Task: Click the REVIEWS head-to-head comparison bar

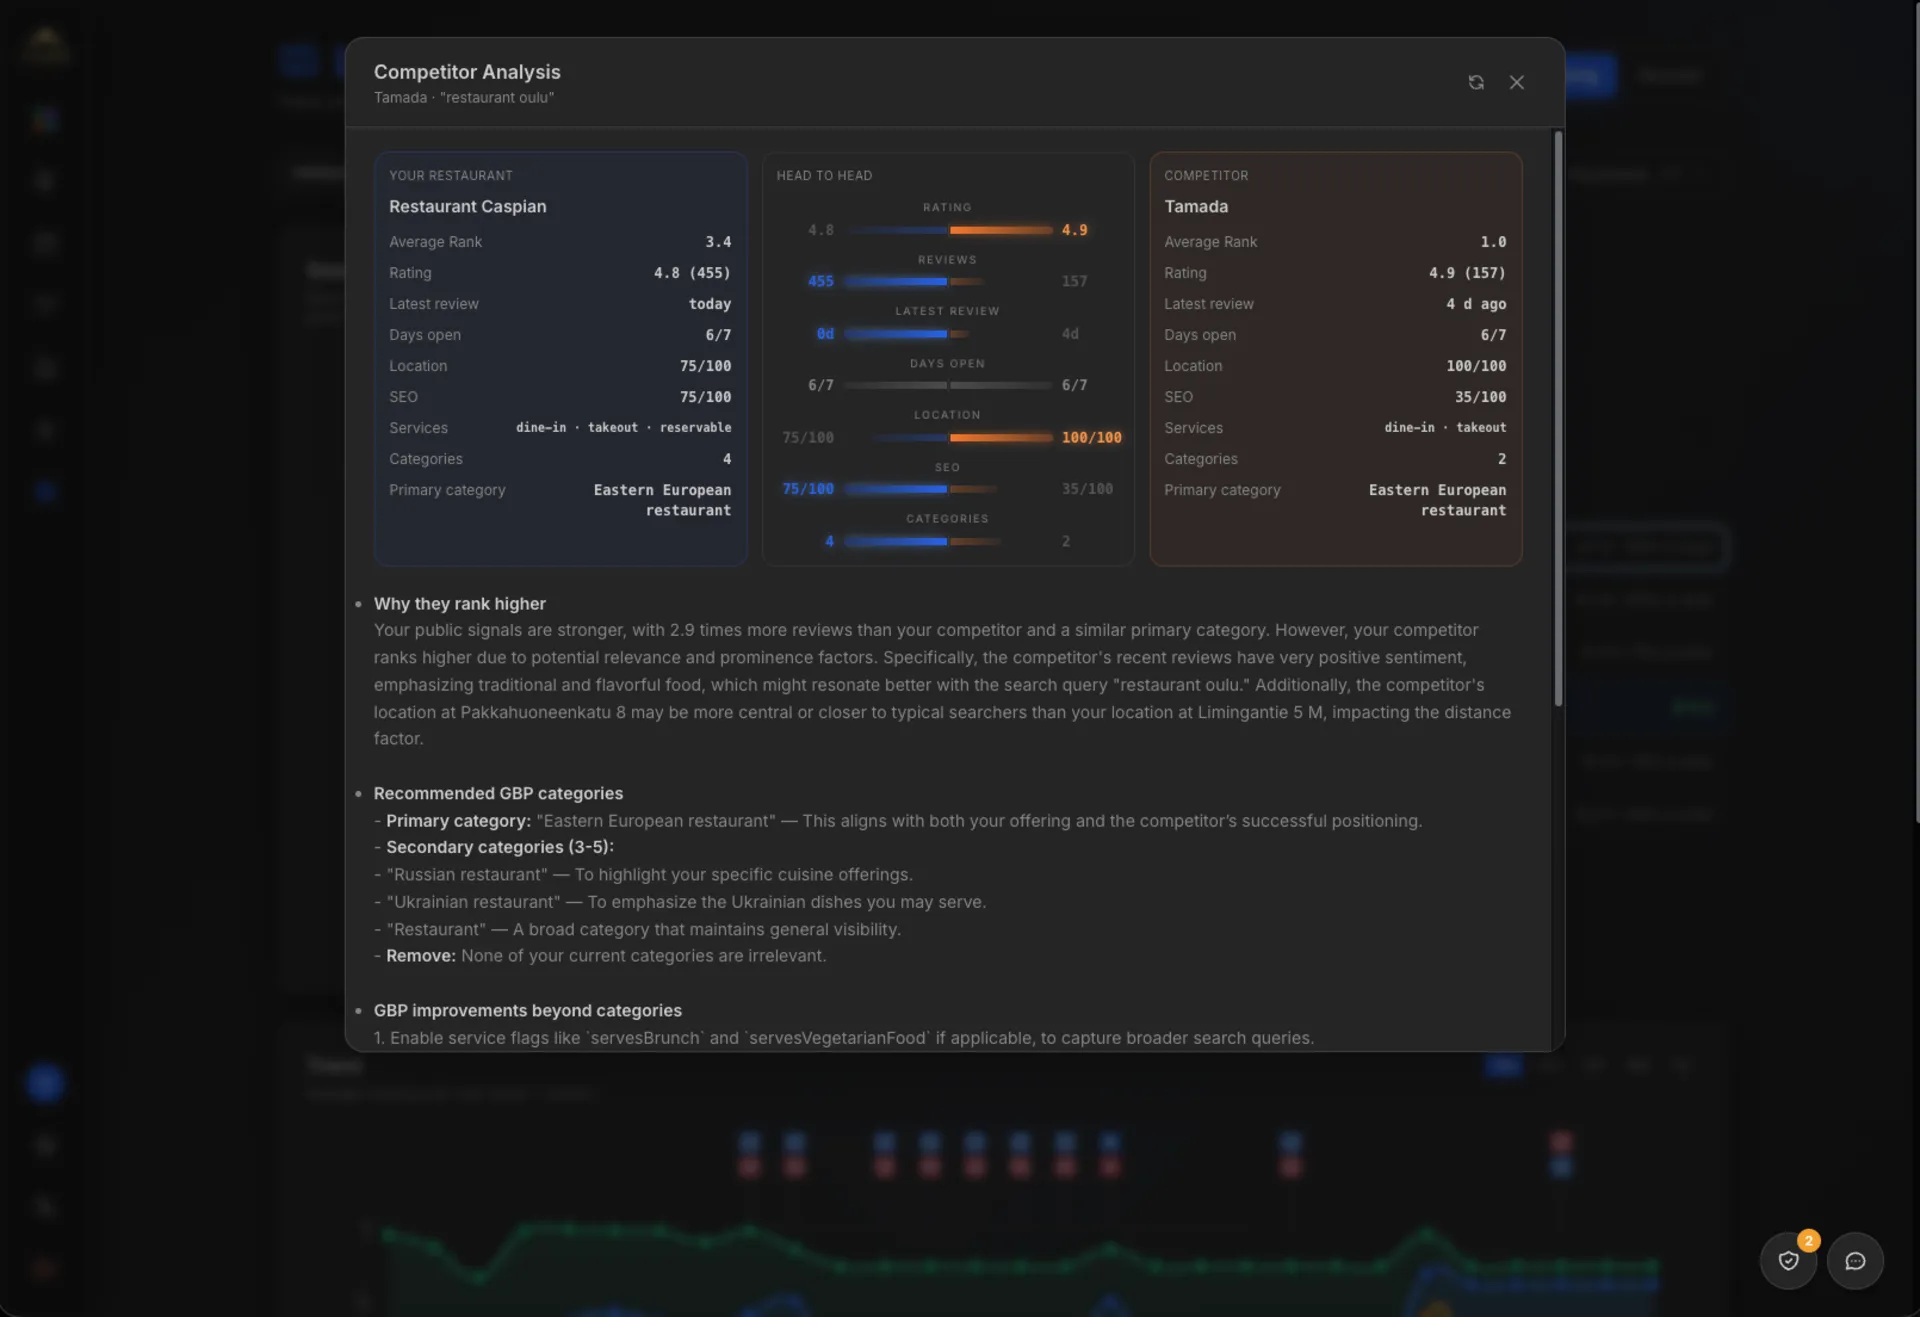Action: (x=948, y=281)
